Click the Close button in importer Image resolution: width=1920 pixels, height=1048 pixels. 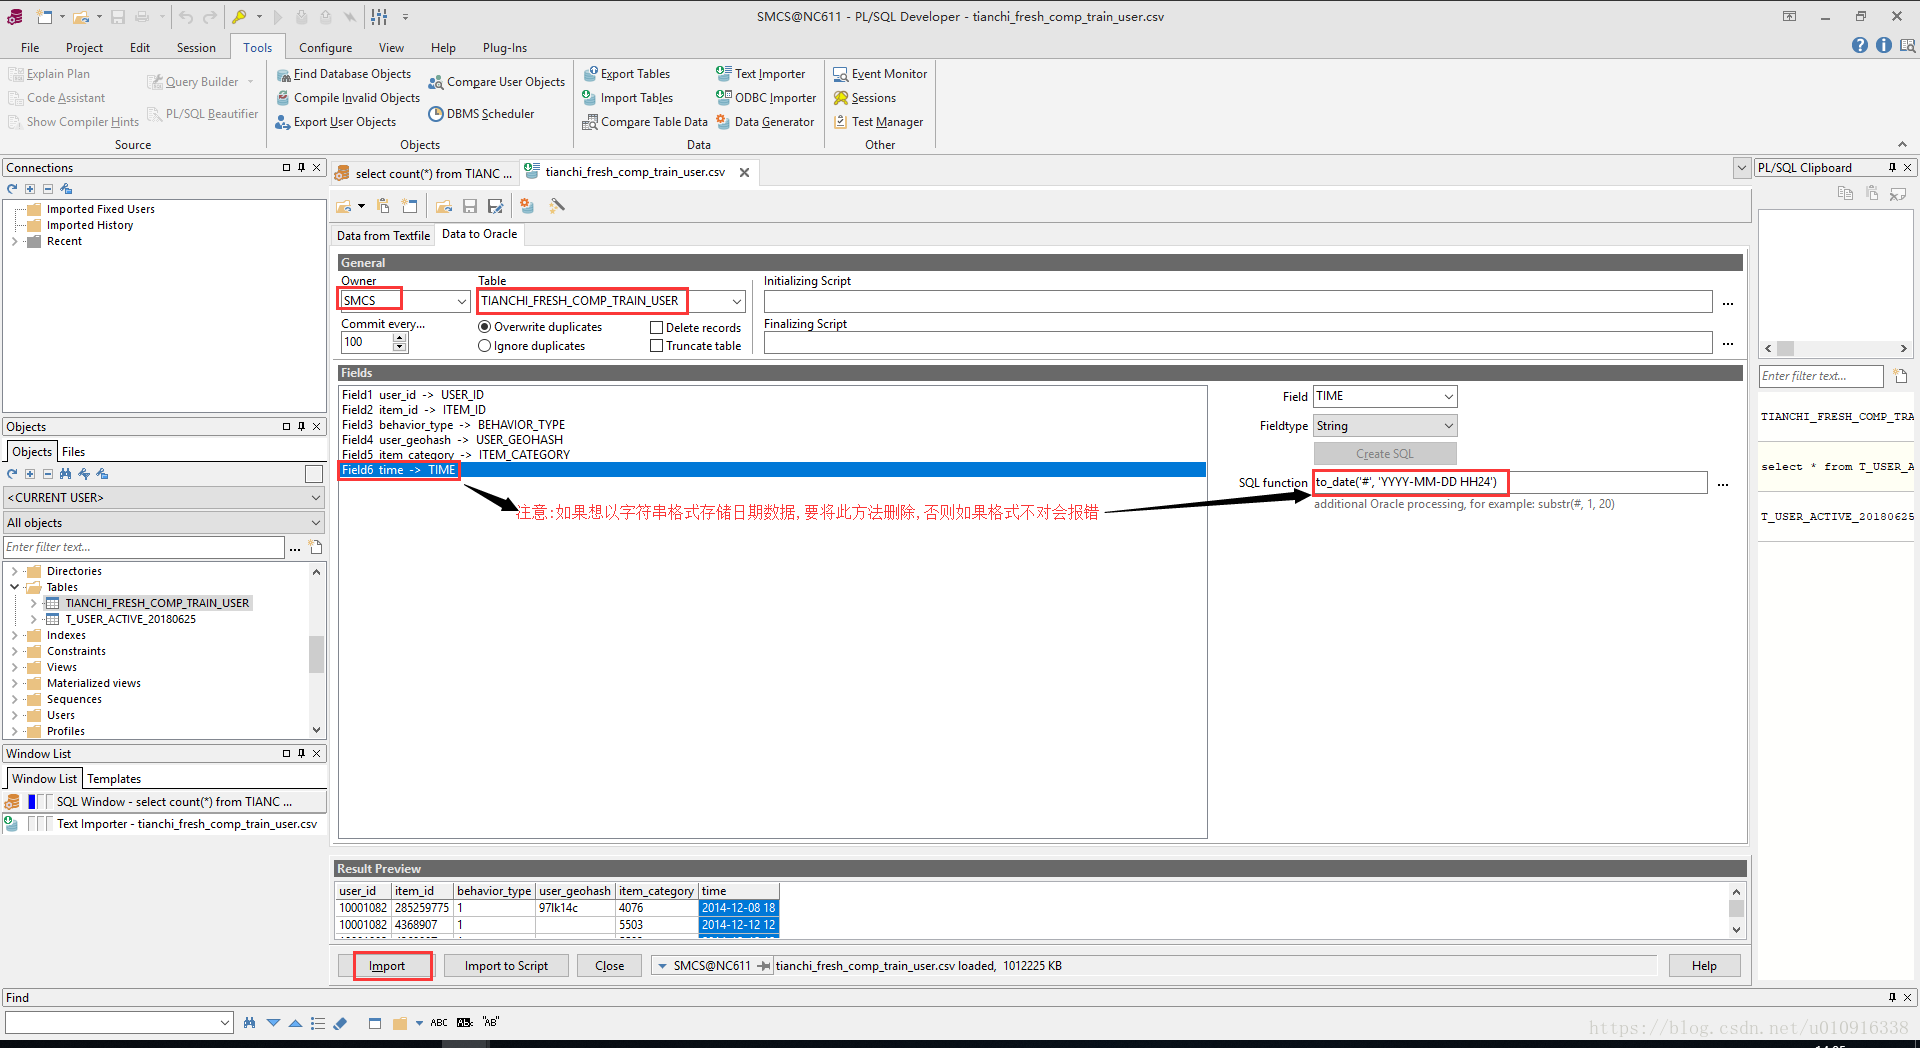click(x=609, y=966)
